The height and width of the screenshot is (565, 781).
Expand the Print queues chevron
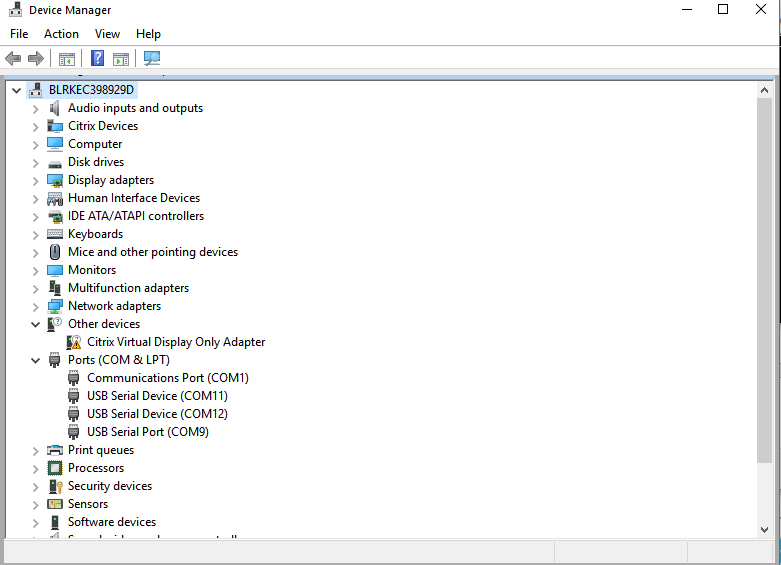(35, 450)
